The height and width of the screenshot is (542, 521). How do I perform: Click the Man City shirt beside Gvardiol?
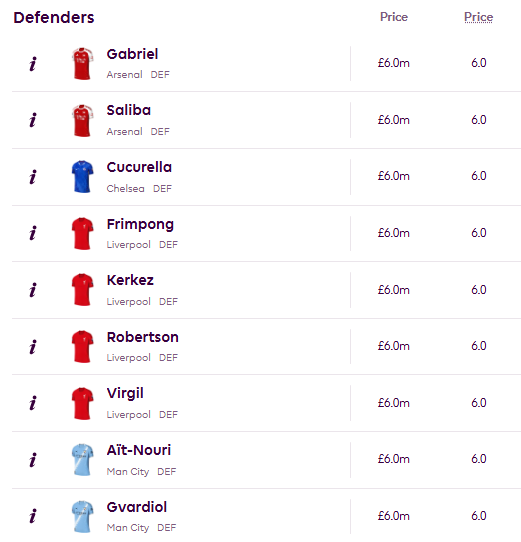click(82, 517)
